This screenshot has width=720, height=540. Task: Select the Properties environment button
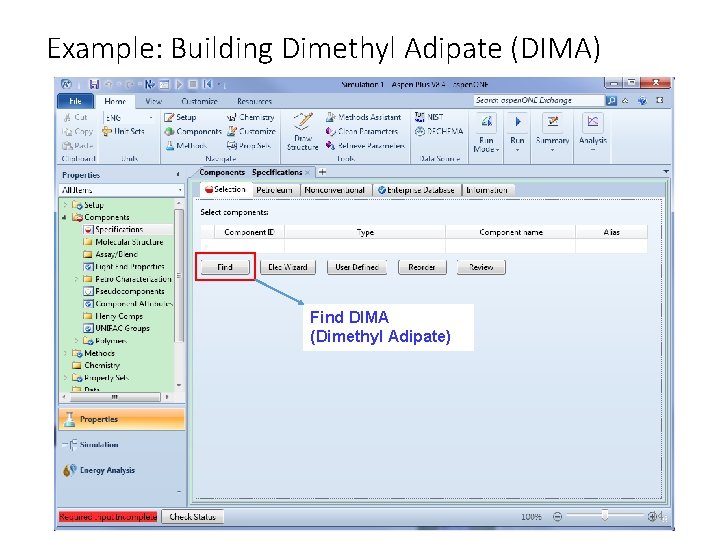(122, 419)
